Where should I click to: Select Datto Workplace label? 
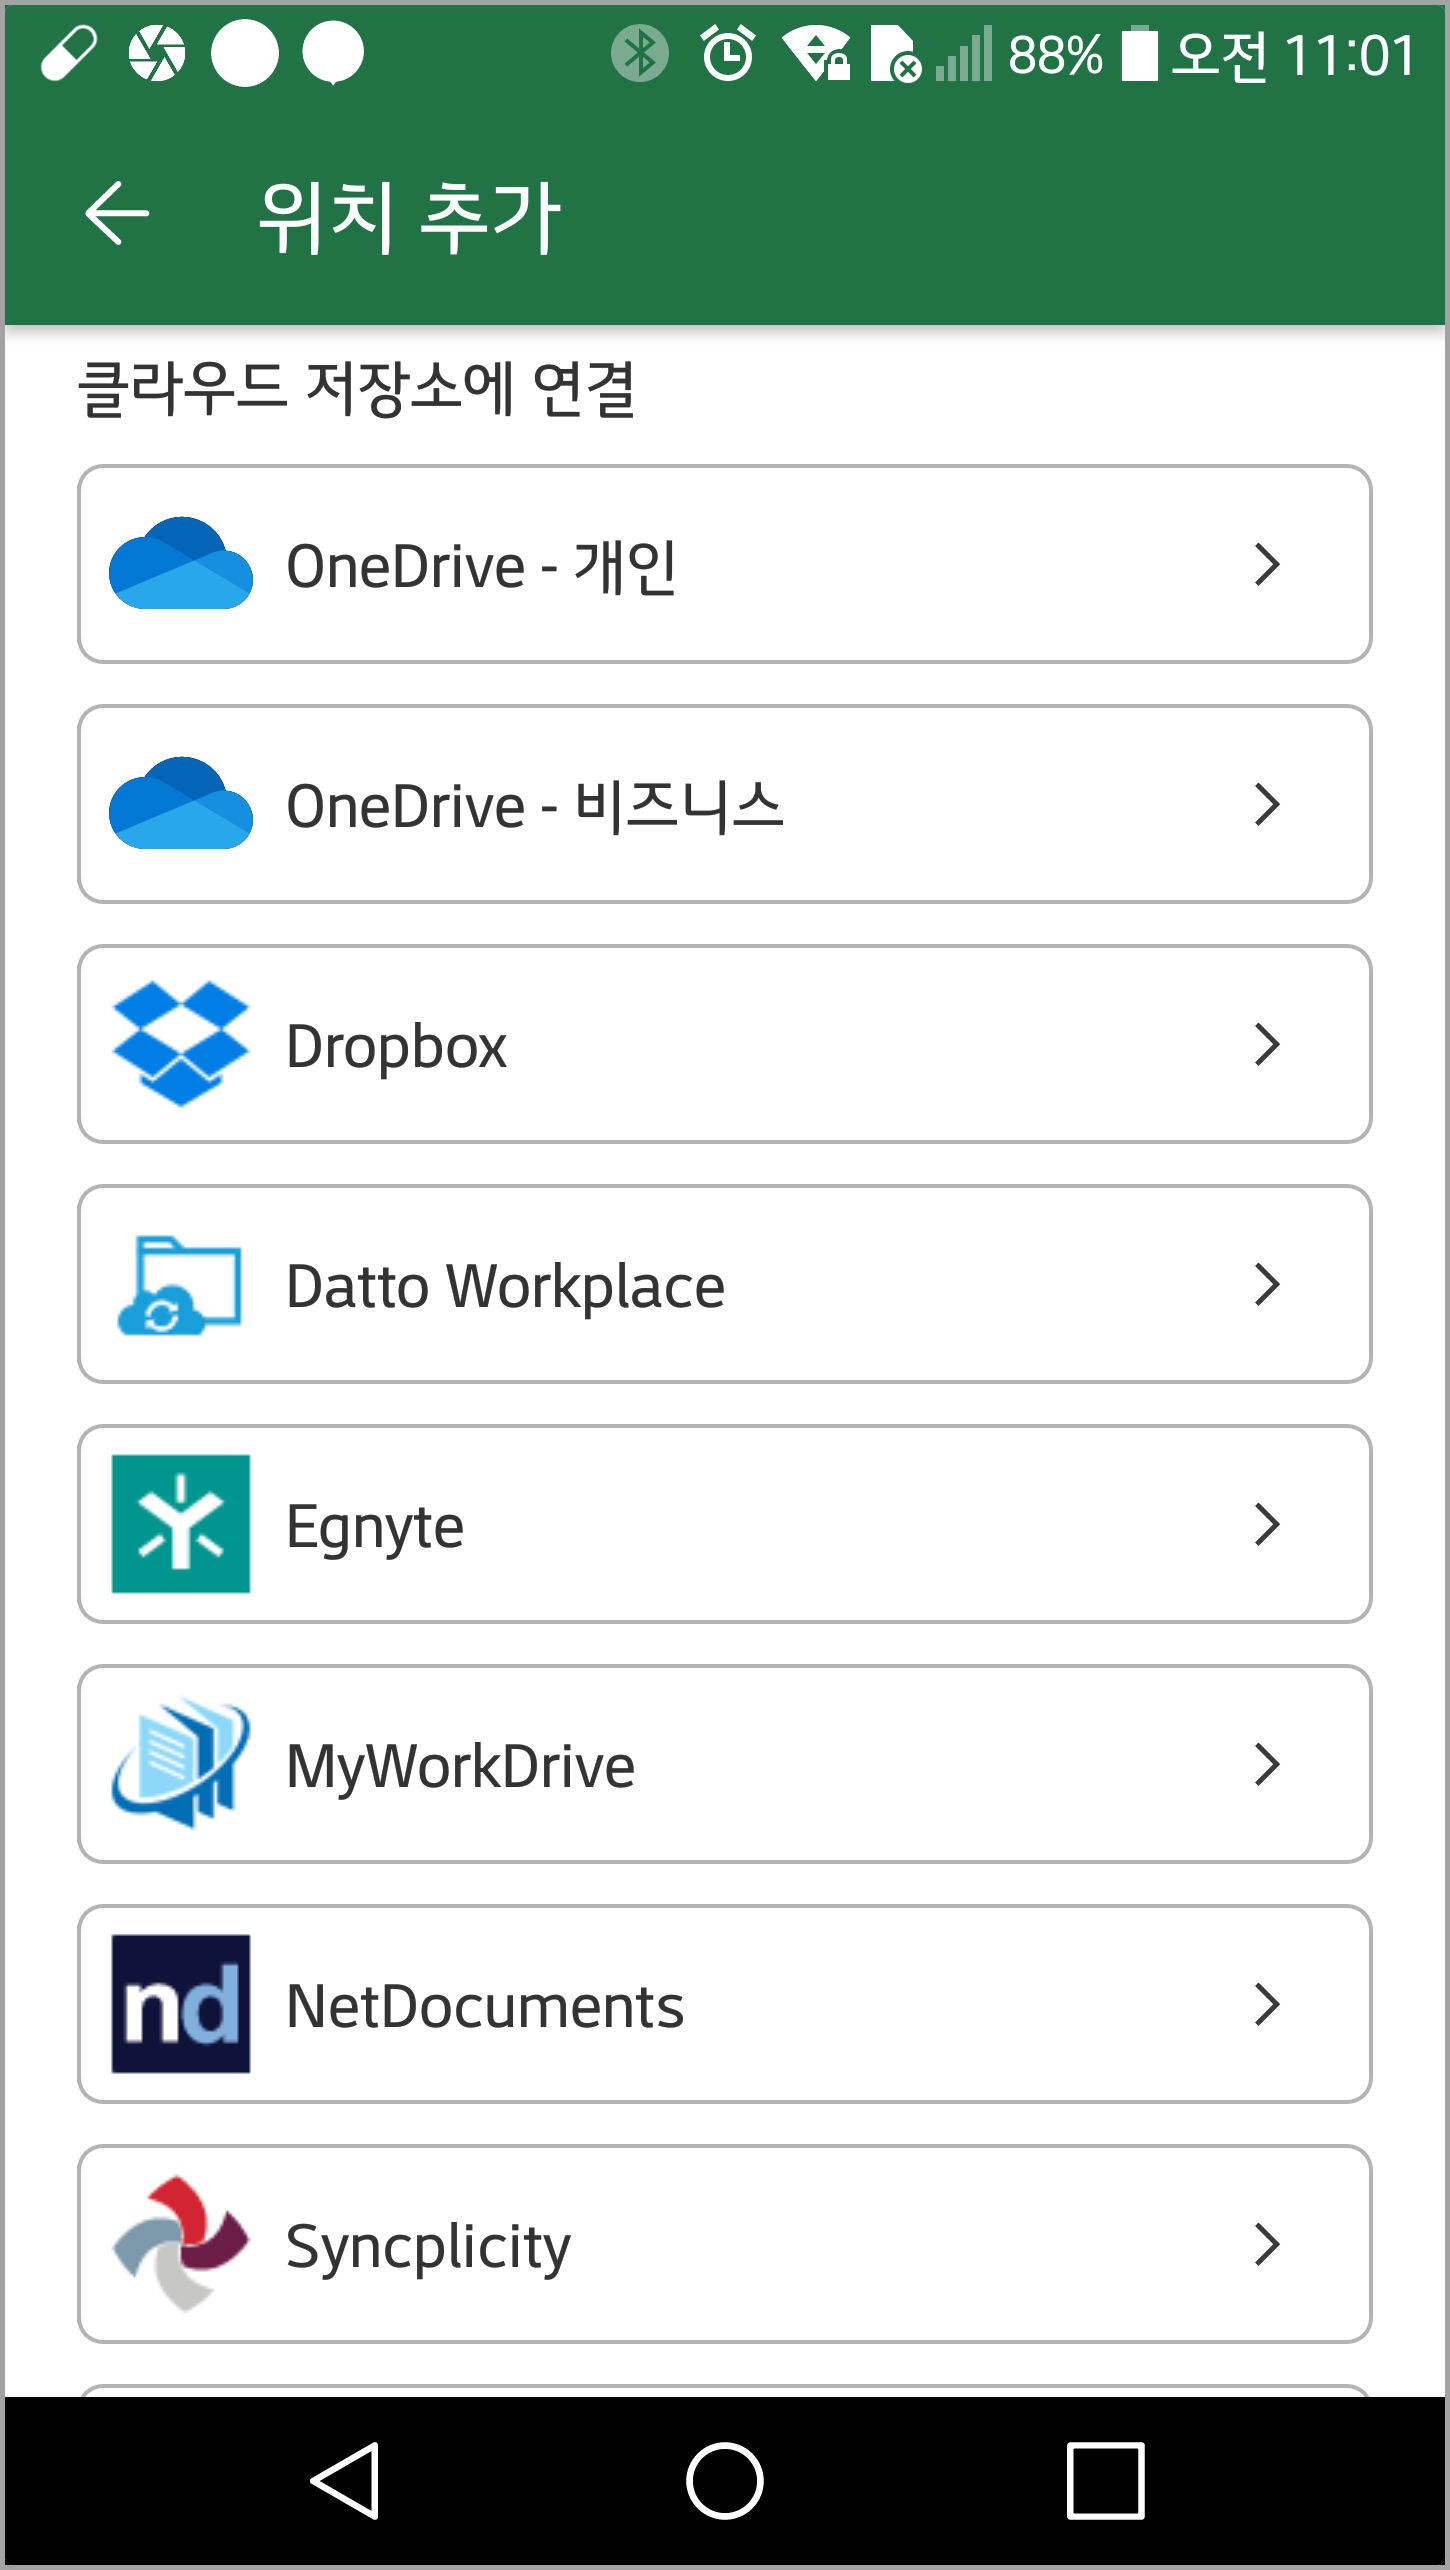point(506,1287)
